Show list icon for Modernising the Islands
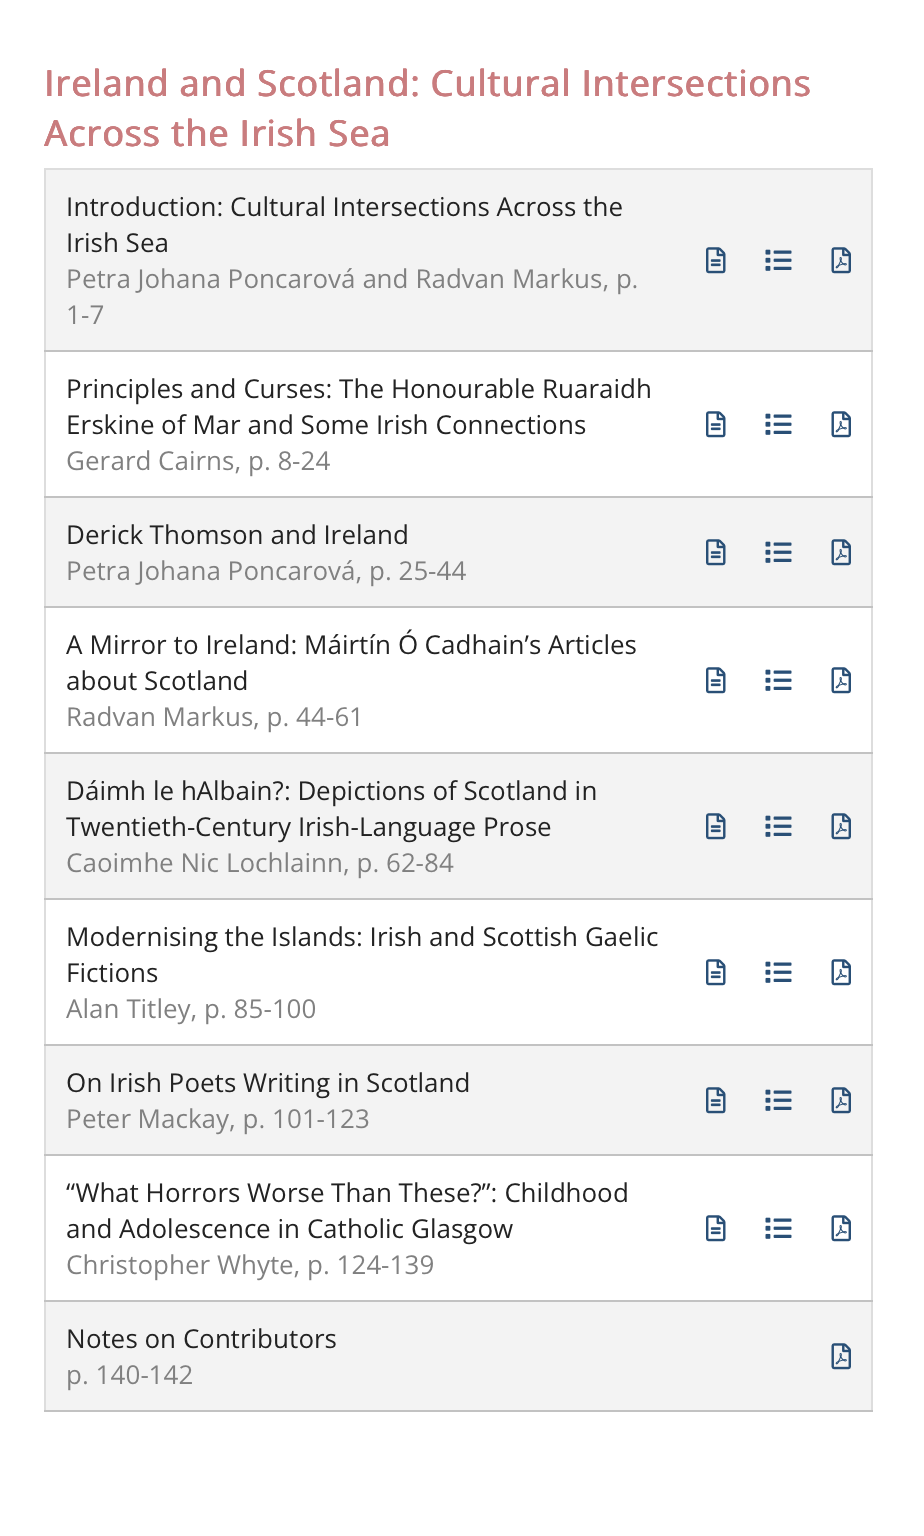The width and height of the screenshot is (924, 1536). tap(778, 973)
